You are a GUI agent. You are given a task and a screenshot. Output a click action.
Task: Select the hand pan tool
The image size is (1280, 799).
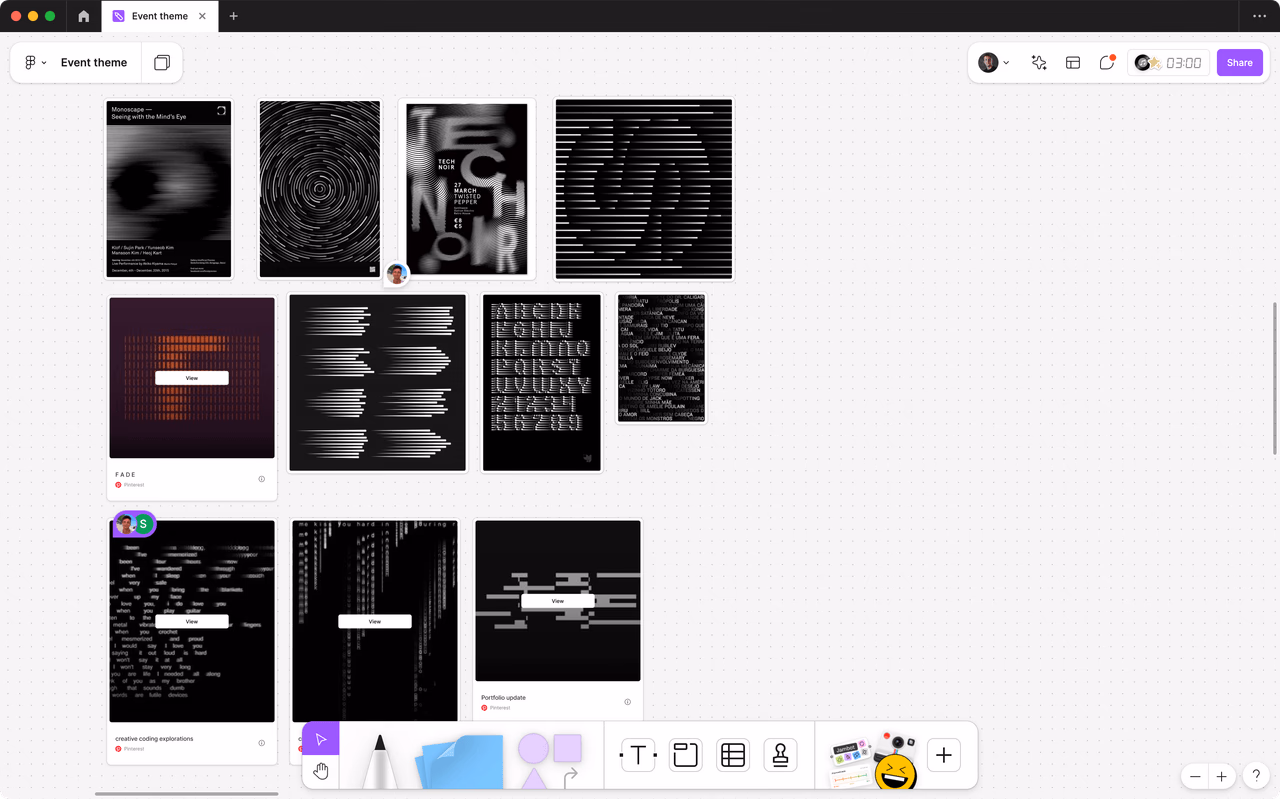click(320, 771)
